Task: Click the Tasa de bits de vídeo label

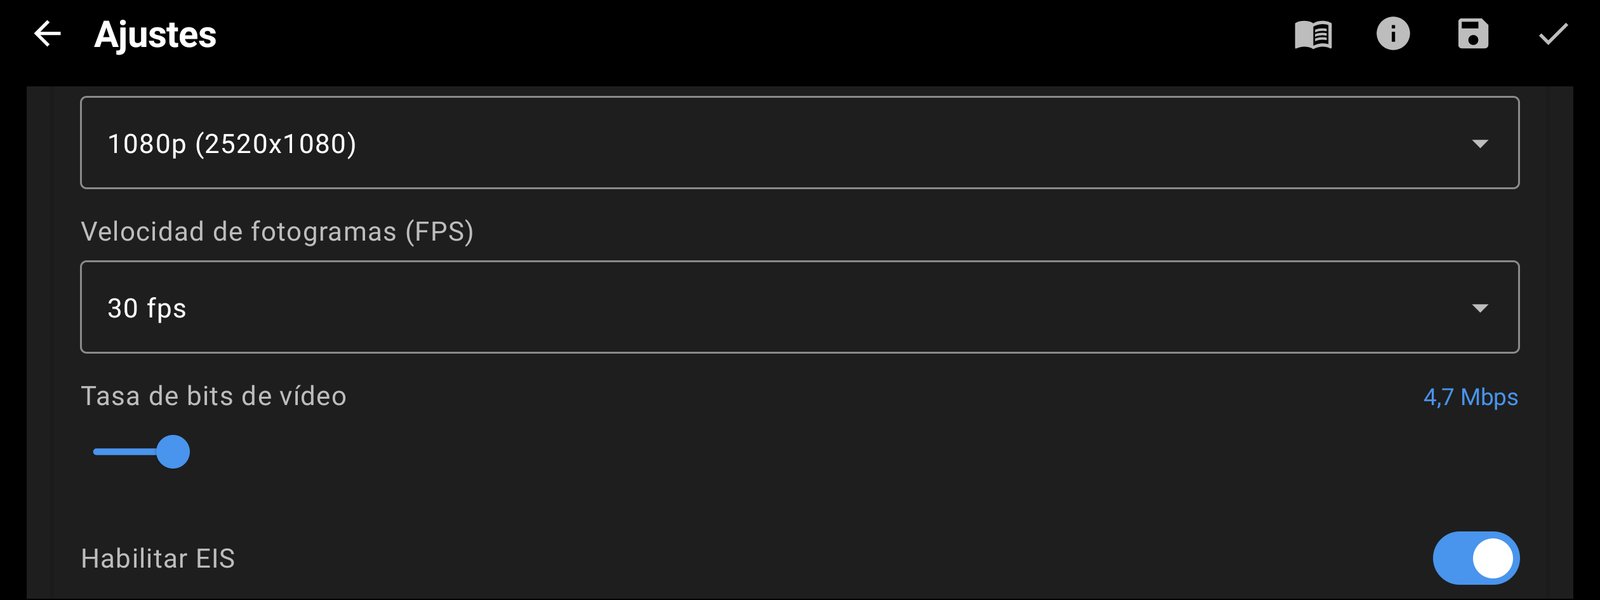Action: tap(214, 396)
